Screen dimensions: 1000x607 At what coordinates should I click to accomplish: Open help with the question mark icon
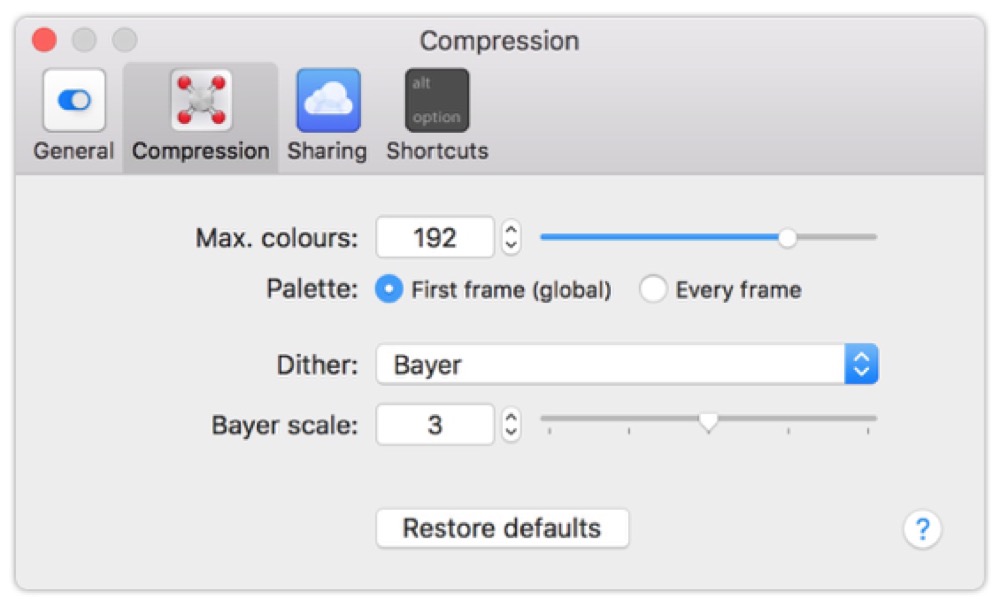922,529
